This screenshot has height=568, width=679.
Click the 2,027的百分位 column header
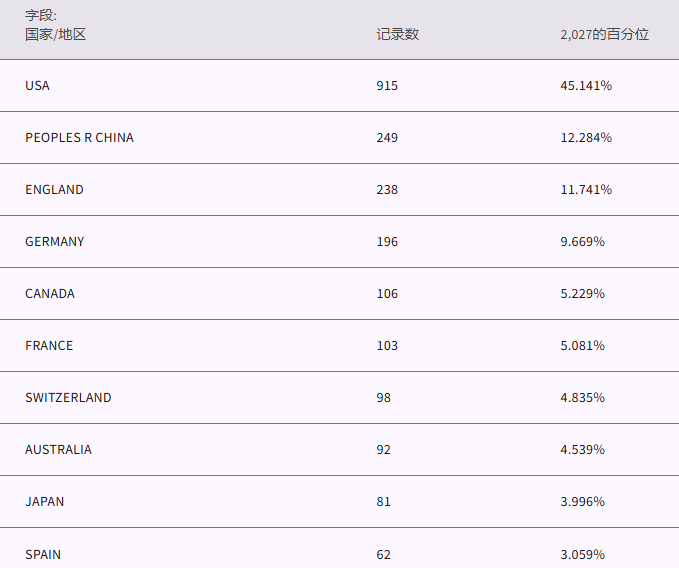tap(604, 34)
